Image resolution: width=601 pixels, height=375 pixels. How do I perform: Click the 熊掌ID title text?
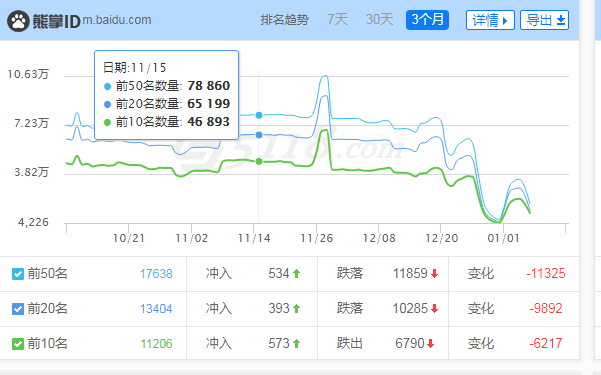(x=56, y=21)
